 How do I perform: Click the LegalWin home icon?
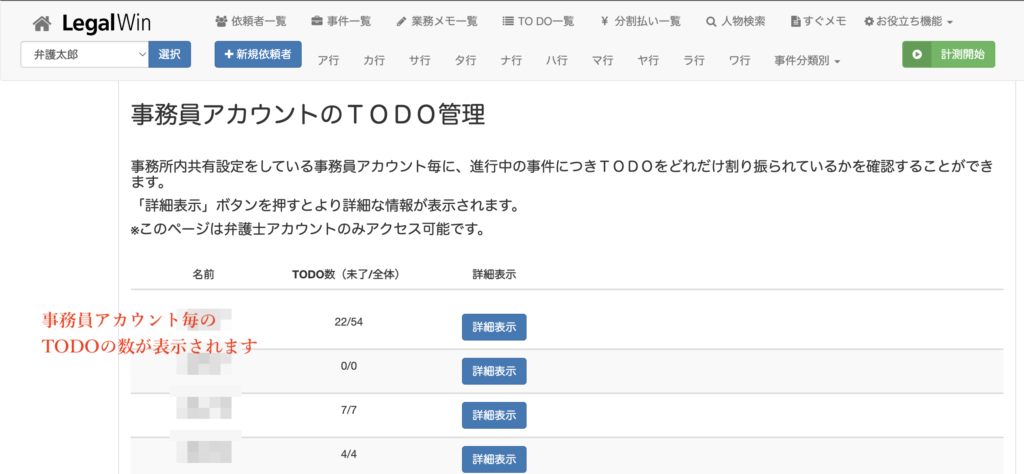click(41, 22)
